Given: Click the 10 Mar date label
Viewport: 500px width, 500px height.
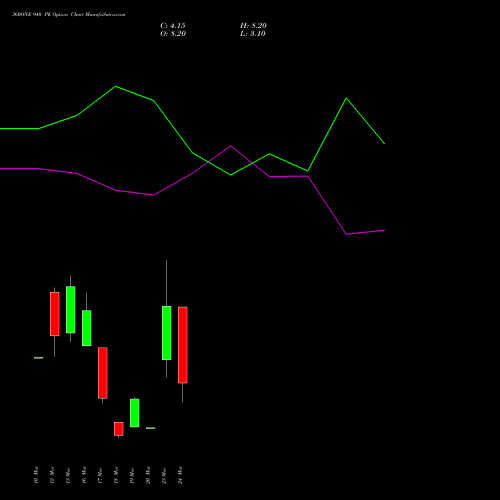Looking at the screenshot, I should coord(36,475).
